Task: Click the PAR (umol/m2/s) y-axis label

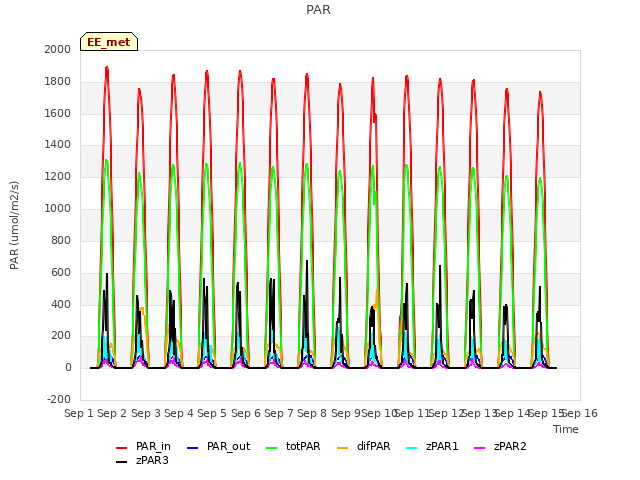Action: tap(14, 225)
